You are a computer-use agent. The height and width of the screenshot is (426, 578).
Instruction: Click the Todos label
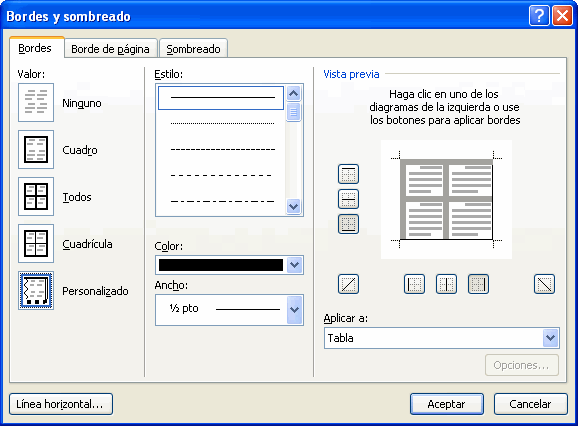click(77, 197)
